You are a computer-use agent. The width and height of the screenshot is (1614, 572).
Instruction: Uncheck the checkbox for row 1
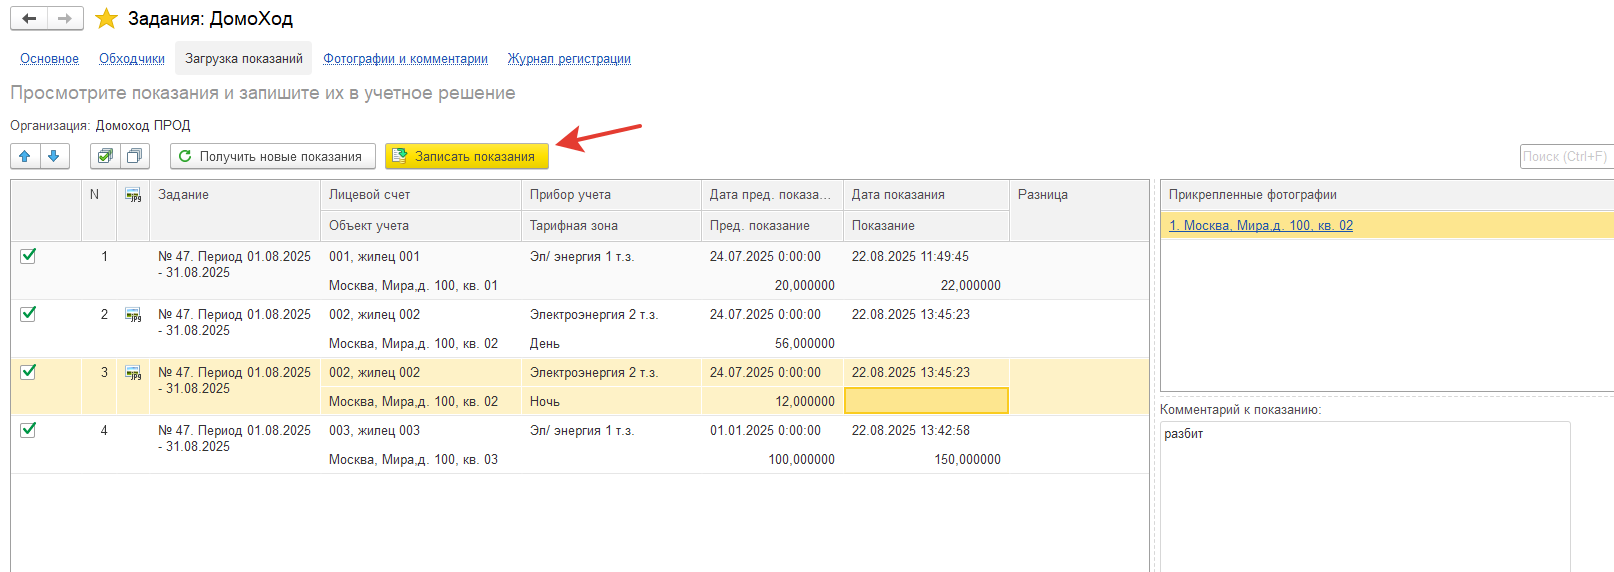tap(28, 256)
